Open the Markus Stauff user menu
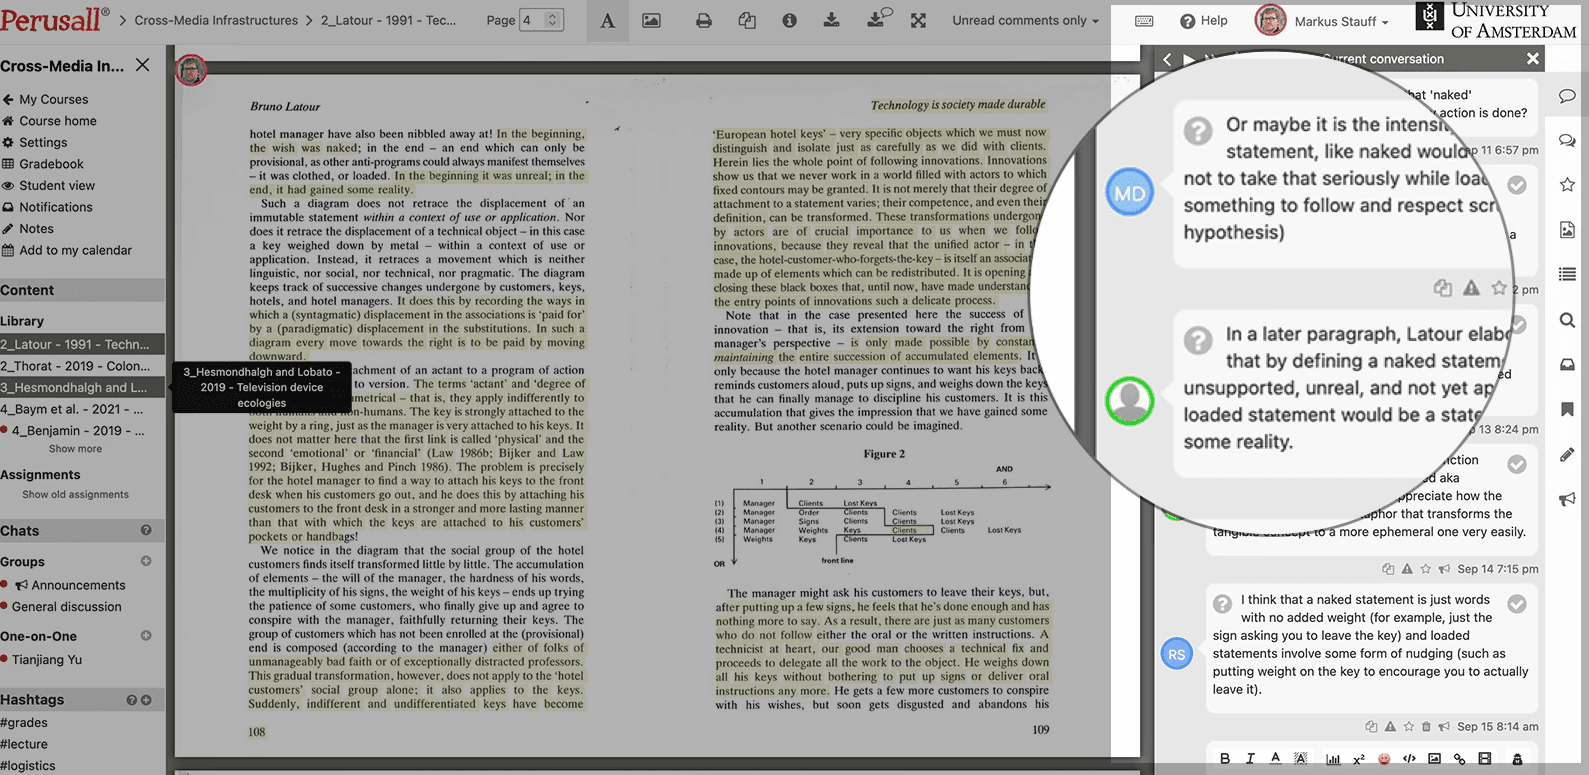 (x=1322, y=20)
